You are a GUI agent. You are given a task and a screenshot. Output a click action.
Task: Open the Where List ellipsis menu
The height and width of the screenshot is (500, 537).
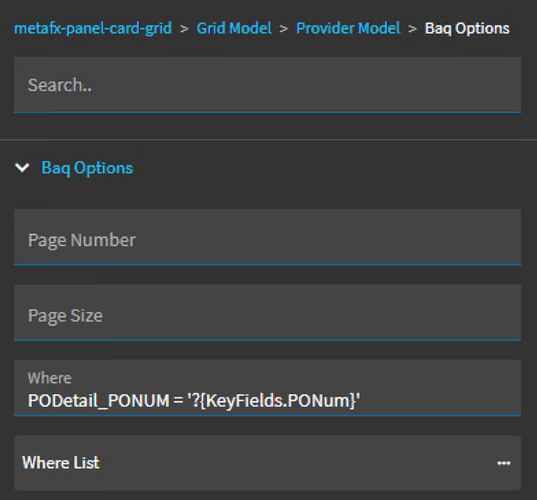tap(503, 463)
